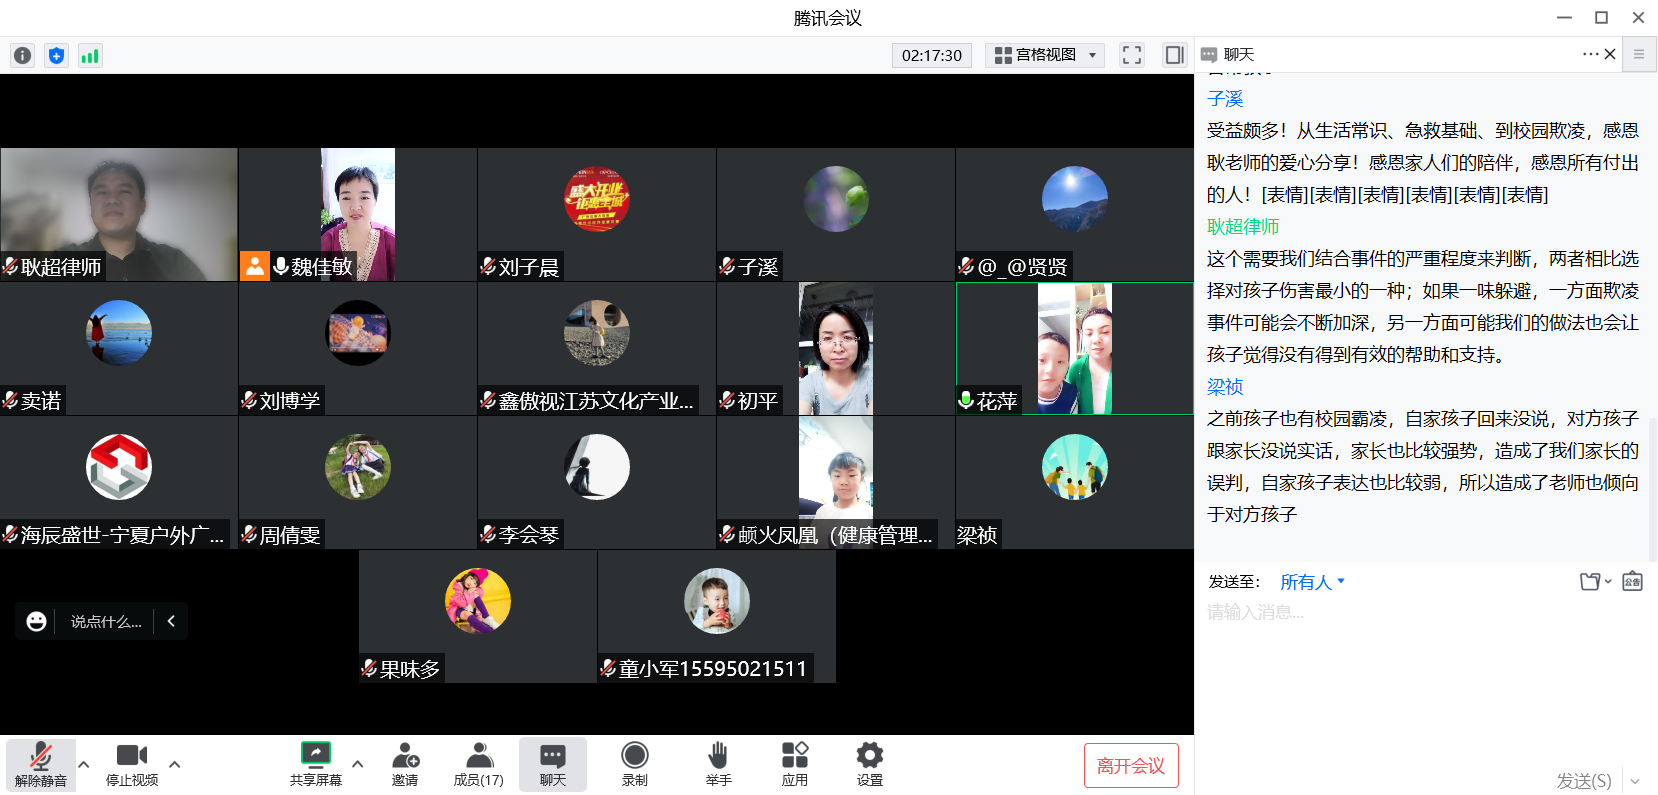
Task: Open the meeting info icon
Action: (x=22, y=56)
